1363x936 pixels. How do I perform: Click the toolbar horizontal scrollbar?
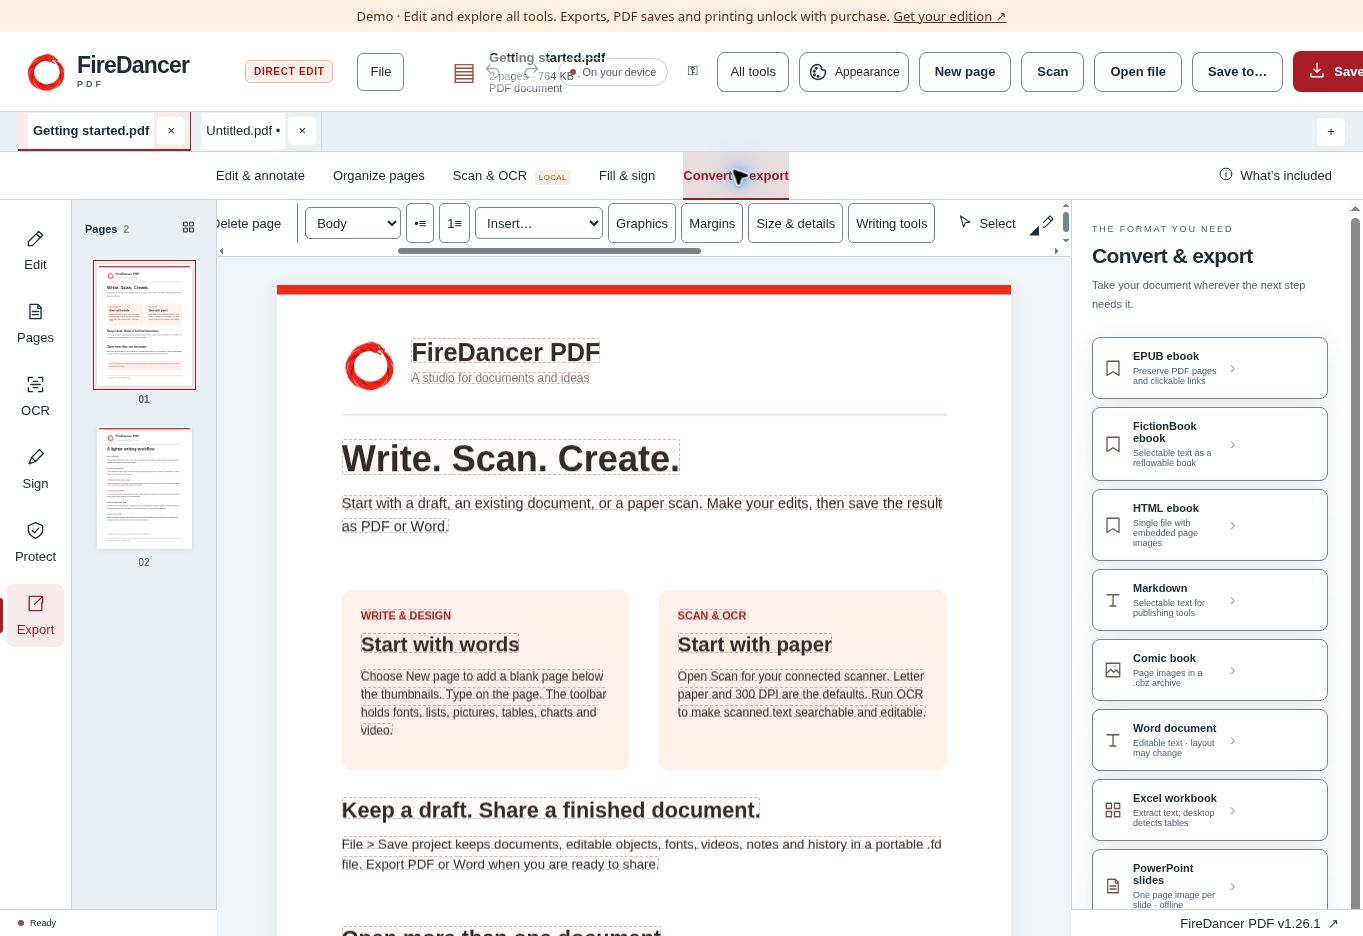[549, 251]
